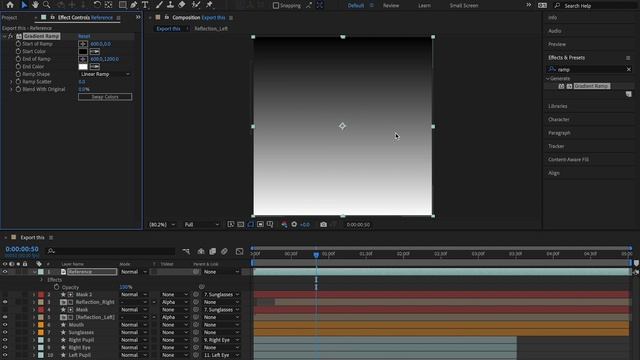The image size is (640, 360).
Task: Select the Brush tool
Action: coord(159,5)
